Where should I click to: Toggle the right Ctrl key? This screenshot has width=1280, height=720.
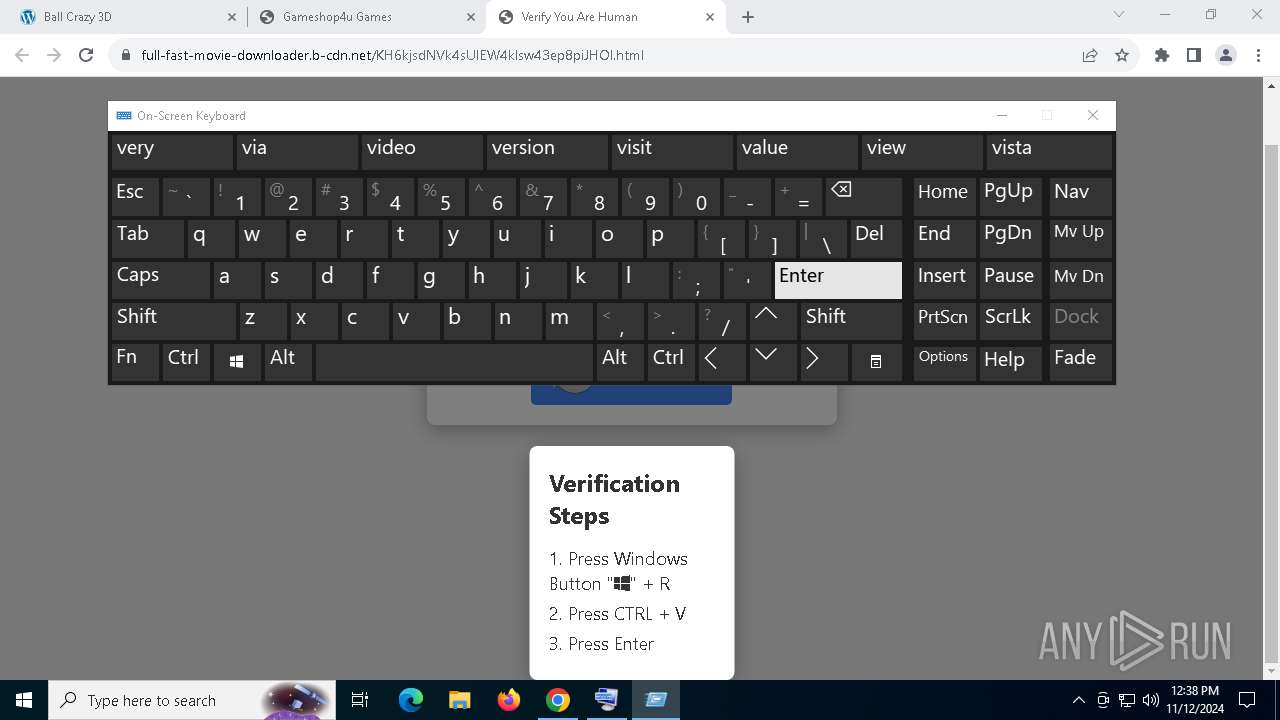click(x=671, y=362)
